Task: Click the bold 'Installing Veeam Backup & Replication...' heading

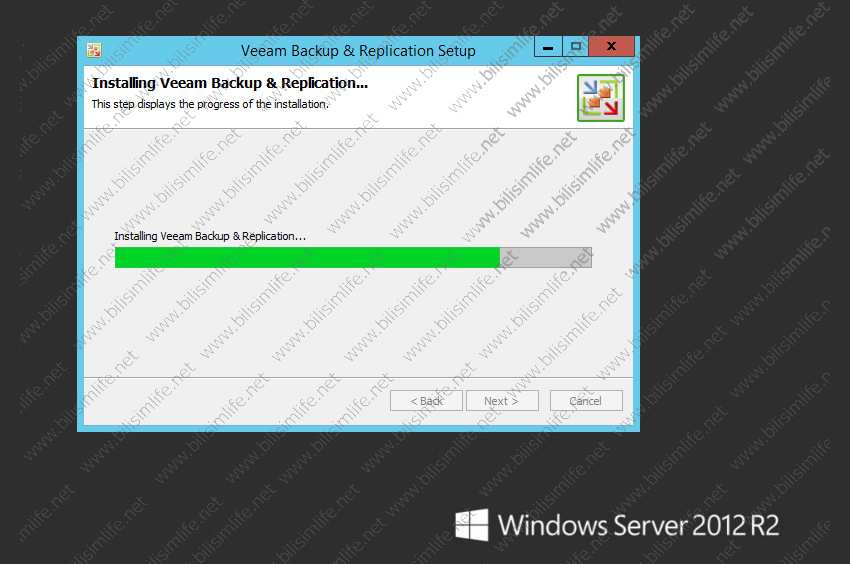Action: [x=230, y=83]
